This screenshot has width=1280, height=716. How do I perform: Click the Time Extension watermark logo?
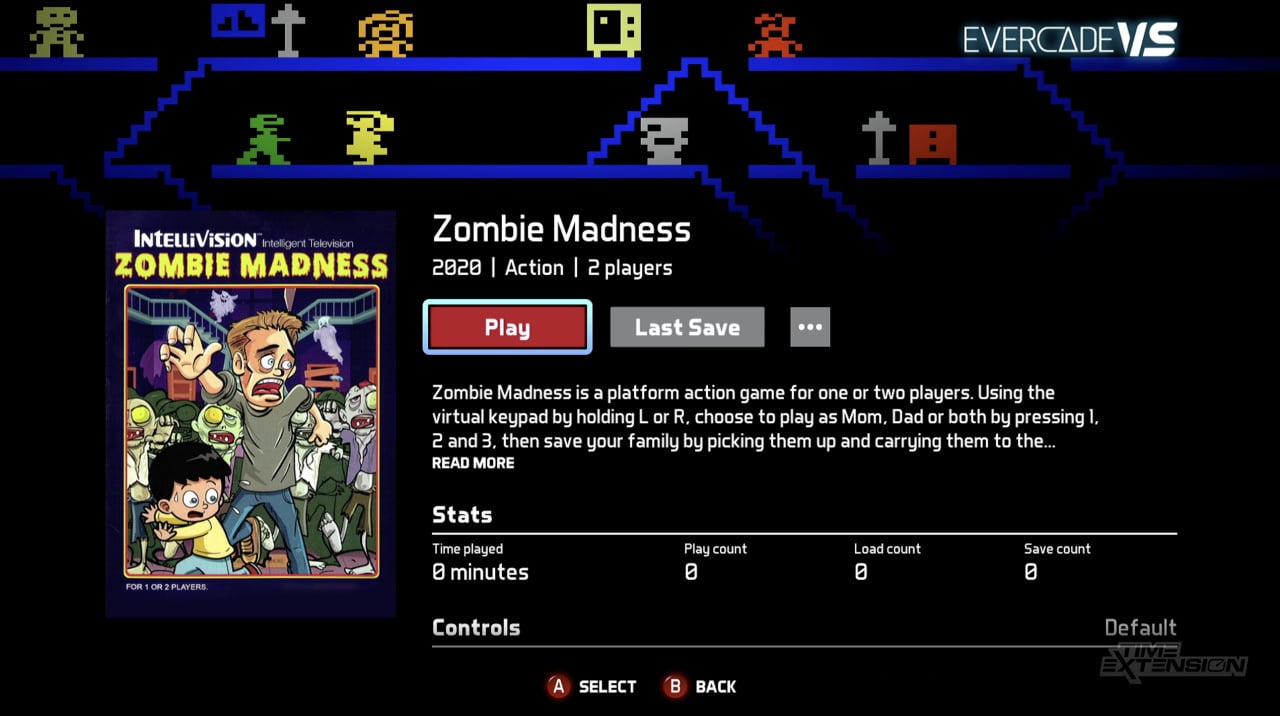(1174, 661)
